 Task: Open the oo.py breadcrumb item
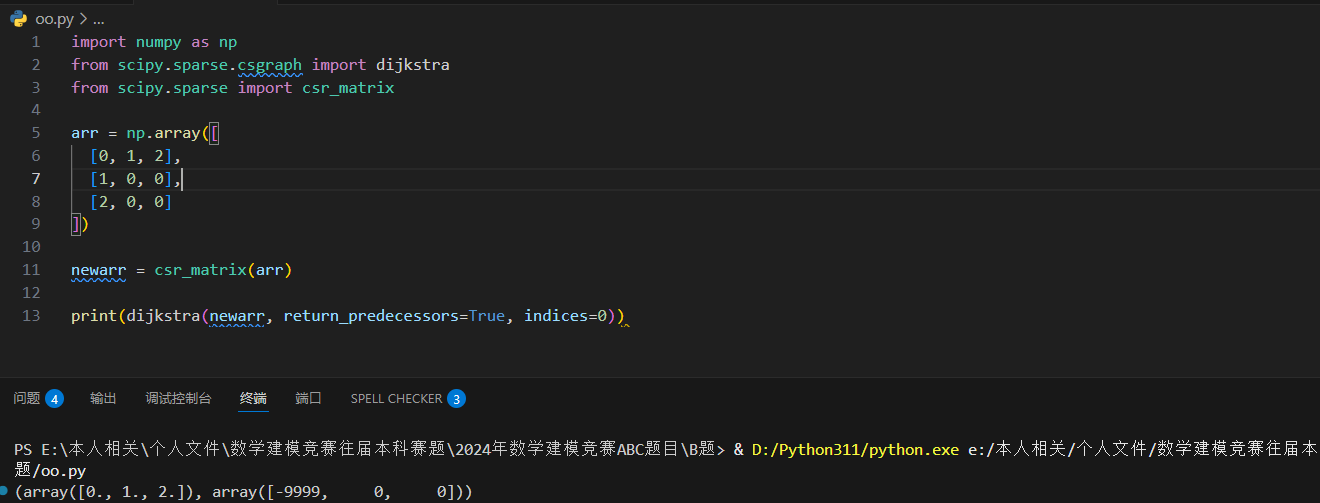54,18
